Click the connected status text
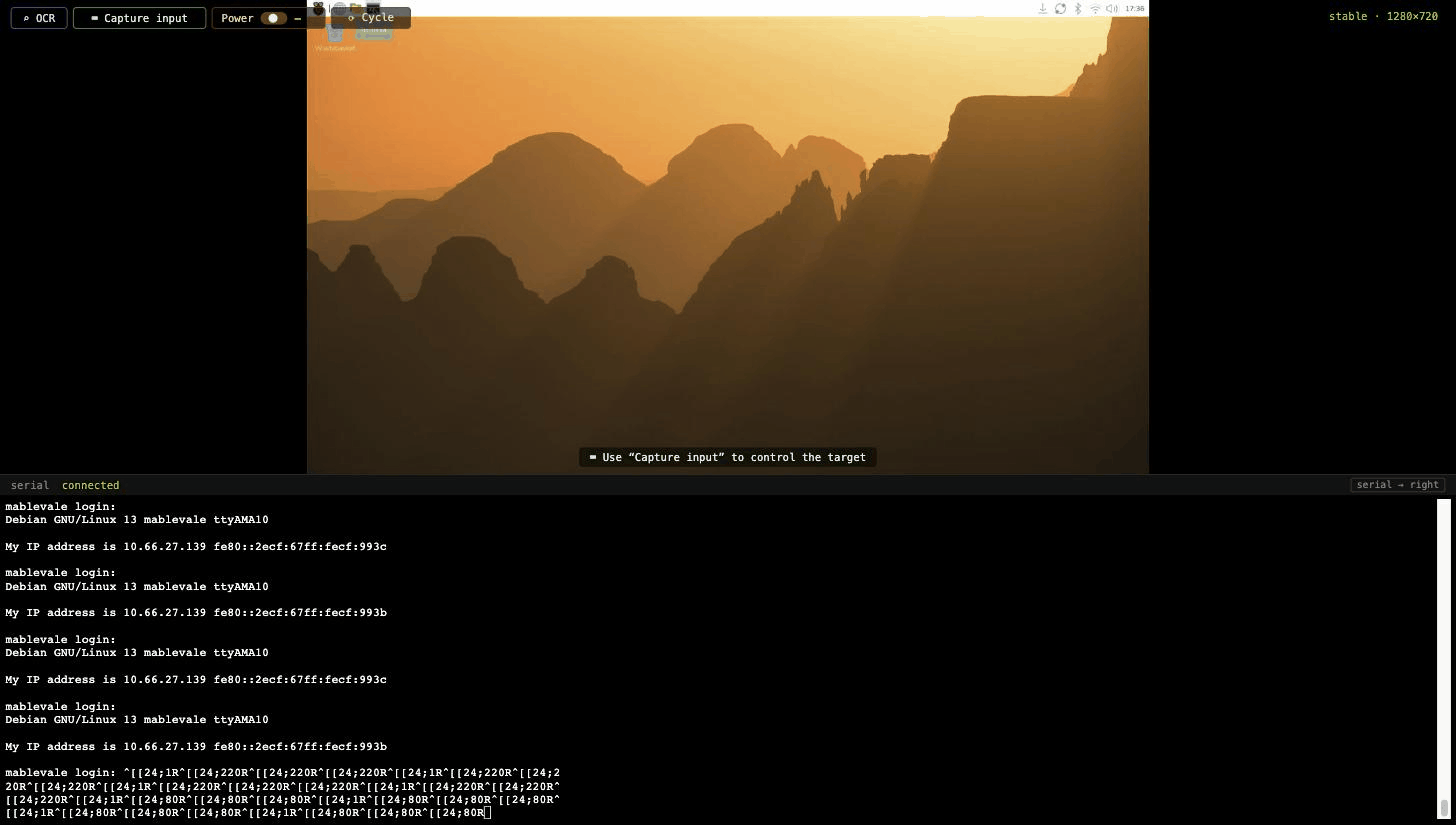Image resolution: width=1456 pixels, height=825 pixels. [90, 485]
